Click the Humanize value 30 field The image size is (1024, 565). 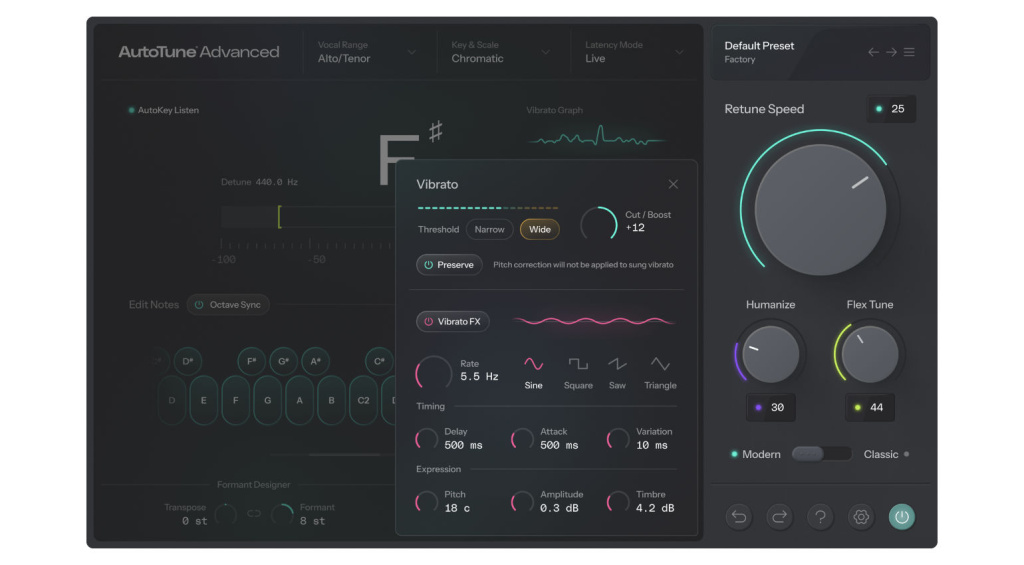click(771, 408)
